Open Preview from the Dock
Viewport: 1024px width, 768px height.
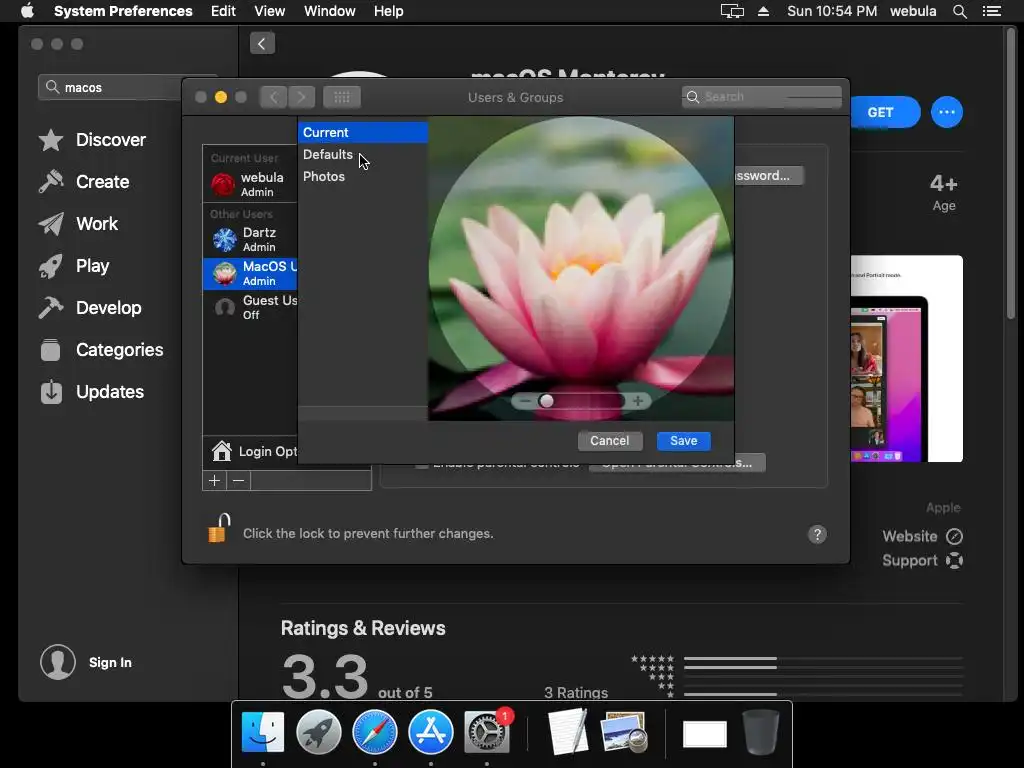point(625,733)
